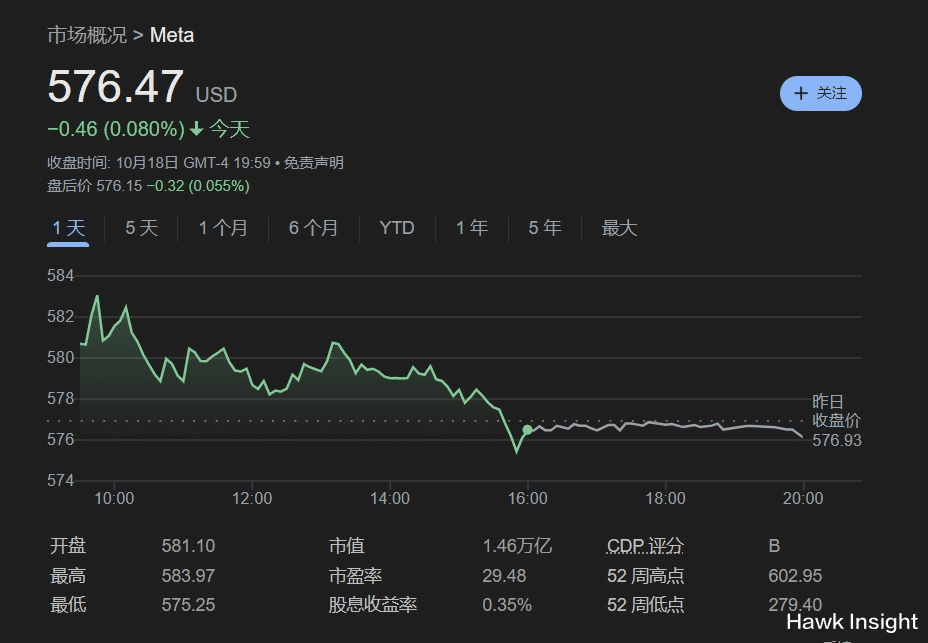The image size is (928, 643).
Task: Select the YTD range tab
Action: 397,228
